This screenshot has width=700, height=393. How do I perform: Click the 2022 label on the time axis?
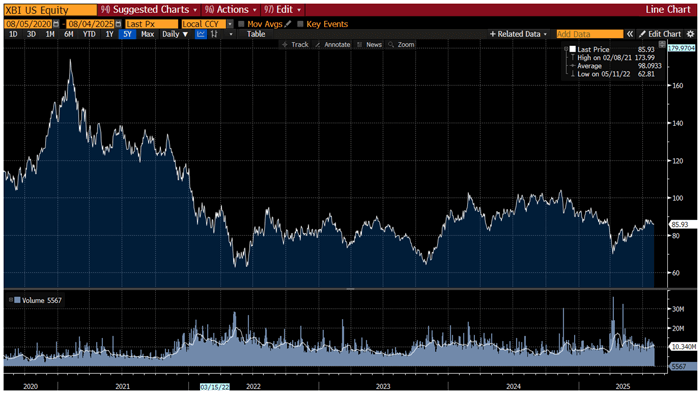[253, 386]
